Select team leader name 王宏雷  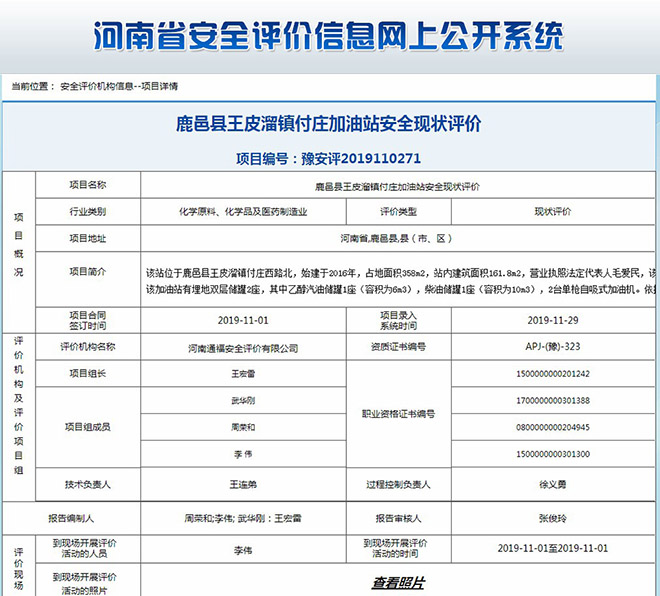243,373
